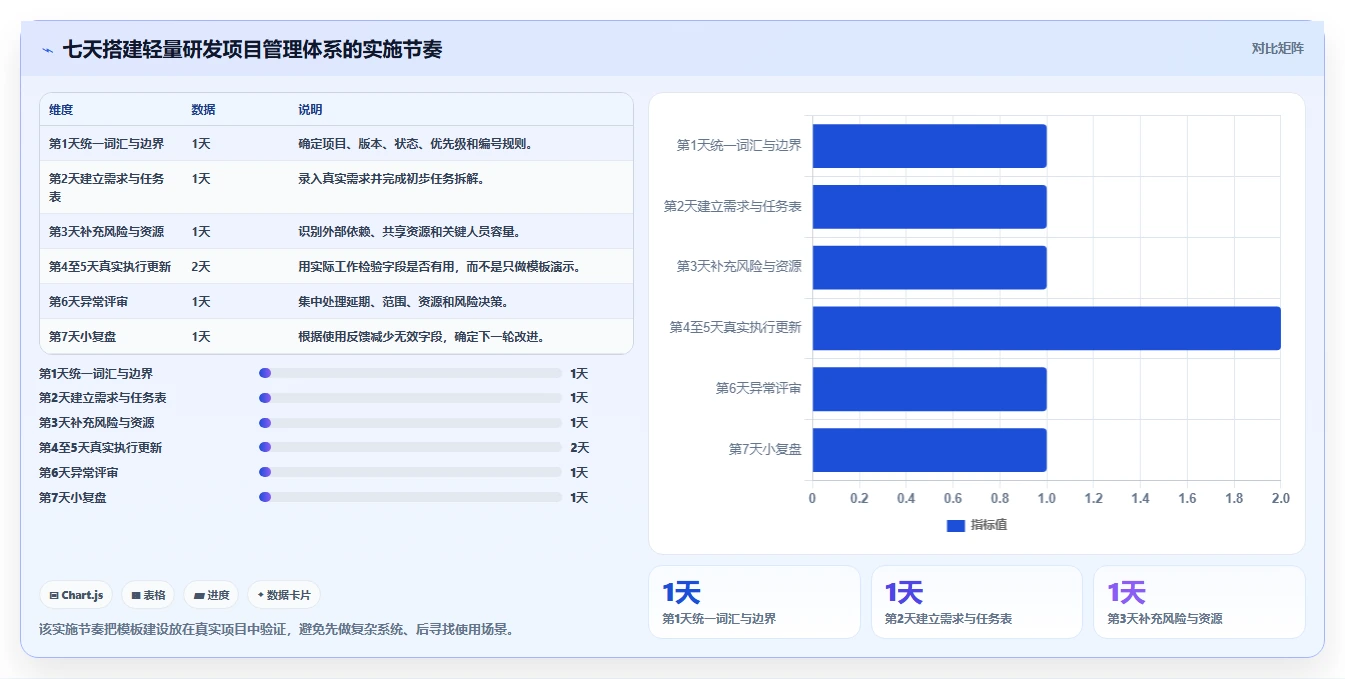Open the 1天 card for 第2天建立需求与任务表
This screenshot has height=679, width=1345.
point(976,602)
